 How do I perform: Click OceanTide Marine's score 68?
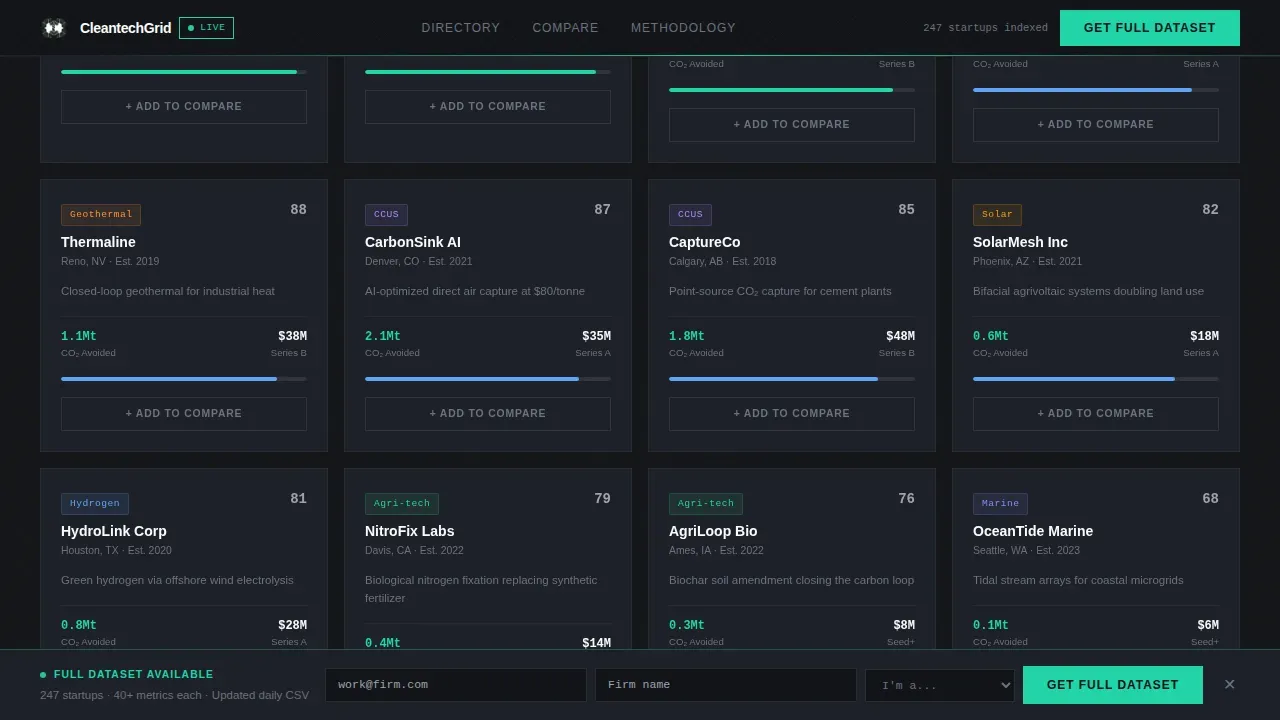point(1210,499)
